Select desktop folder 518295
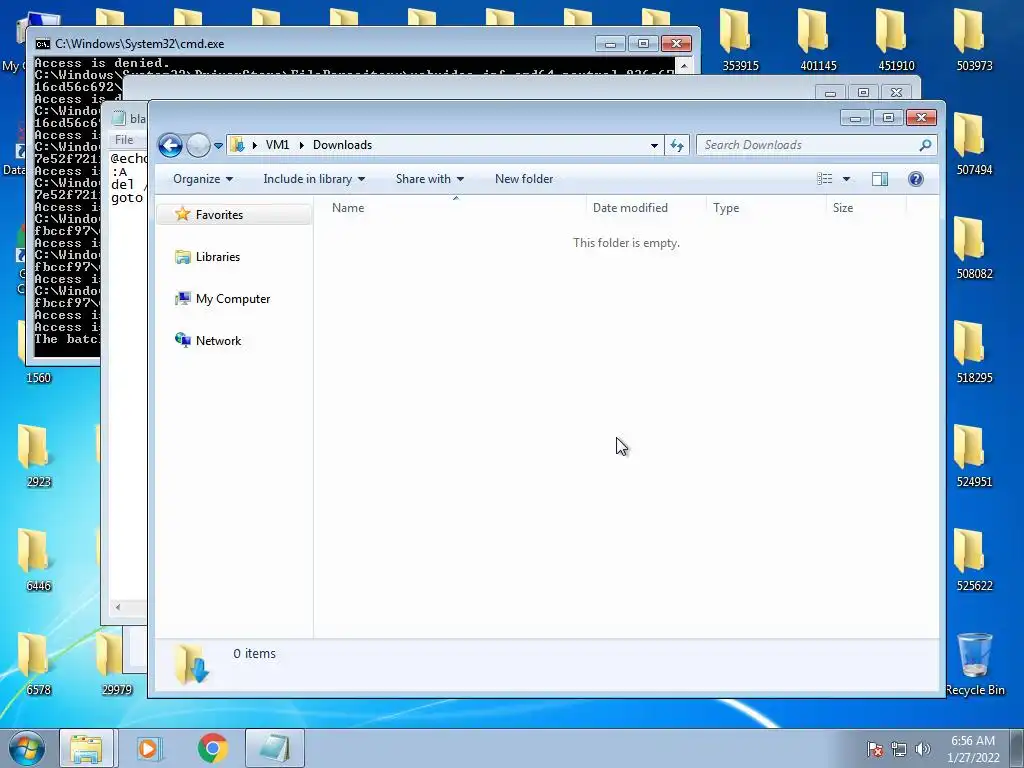 [x=974, y=352]
